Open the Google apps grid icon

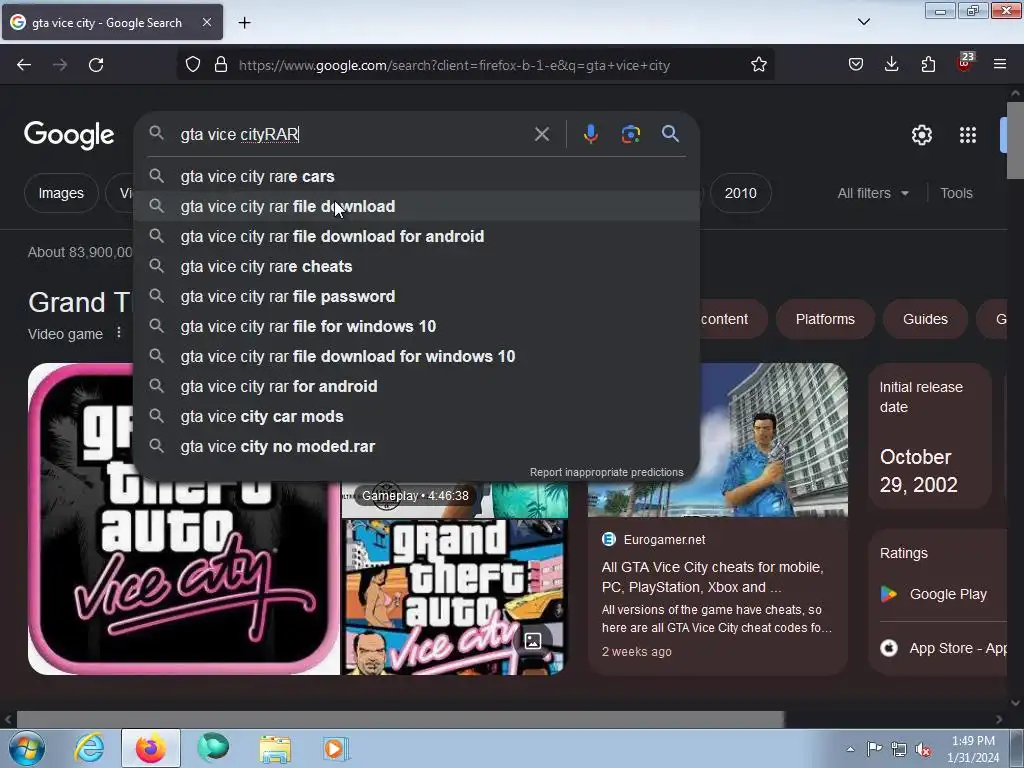[968, 135]
